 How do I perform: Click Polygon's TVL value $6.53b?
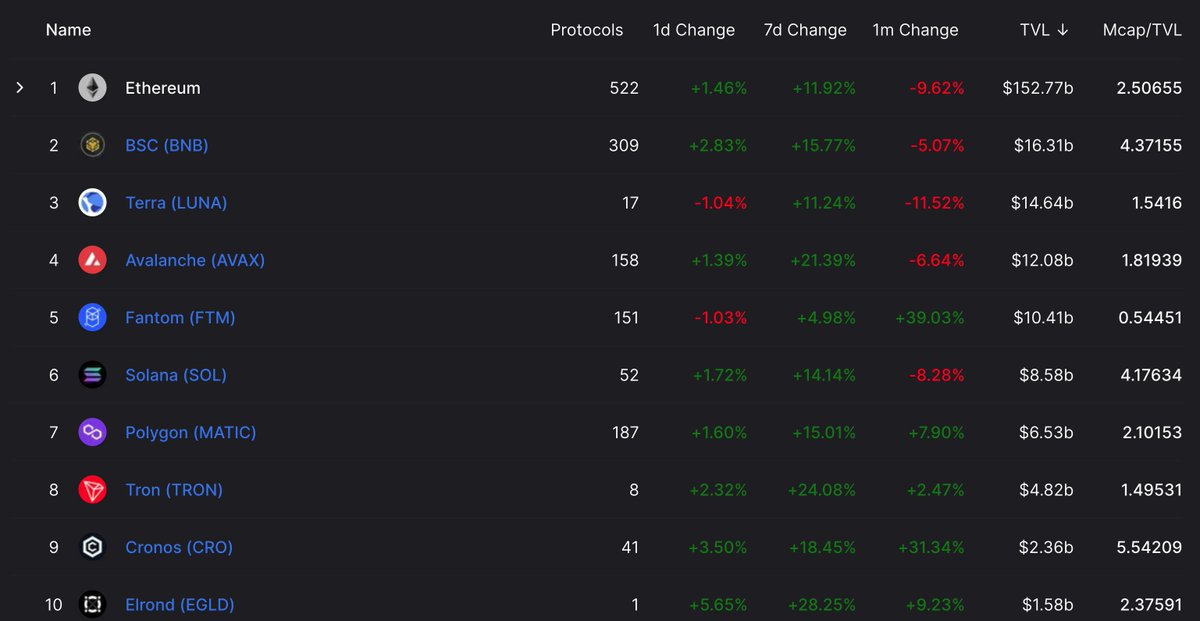click(1047, 432)
